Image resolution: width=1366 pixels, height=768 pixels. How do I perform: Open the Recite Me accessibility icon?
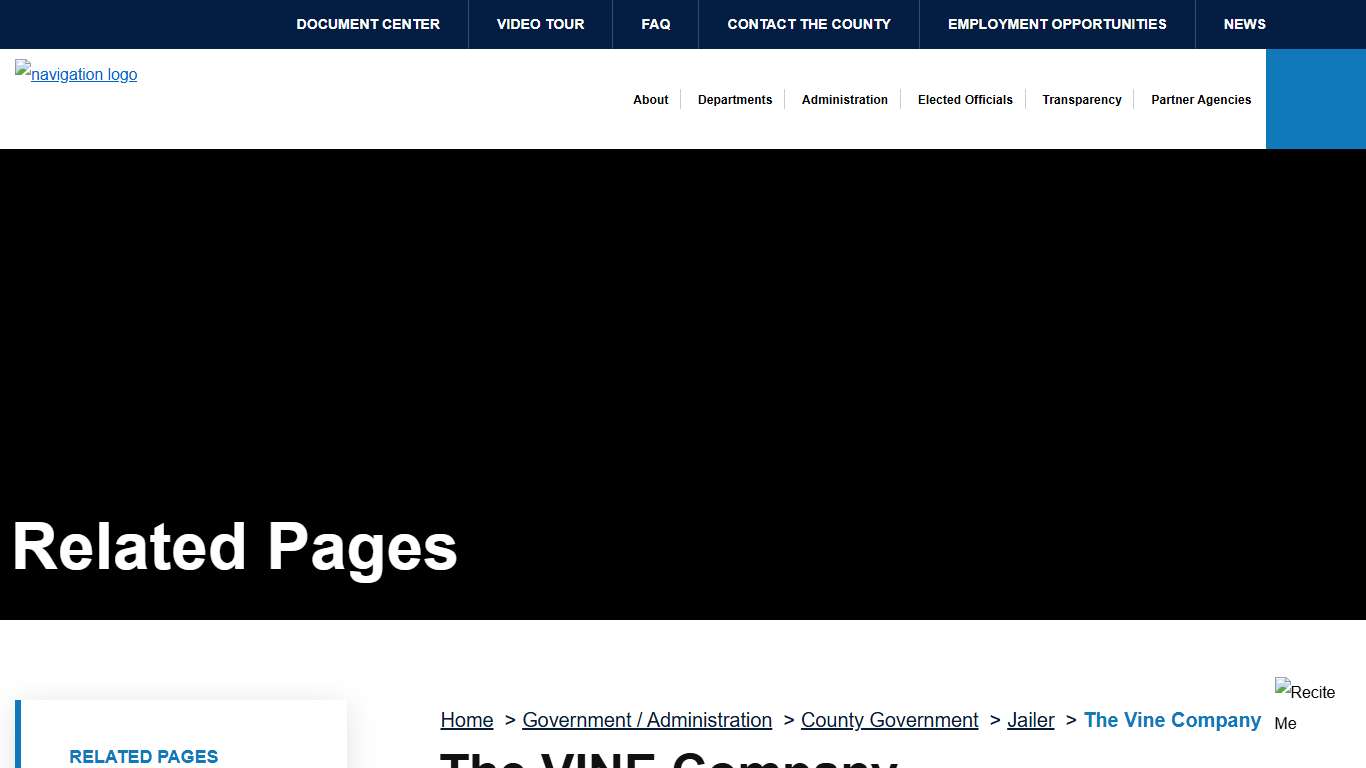tap(1305, 706)
